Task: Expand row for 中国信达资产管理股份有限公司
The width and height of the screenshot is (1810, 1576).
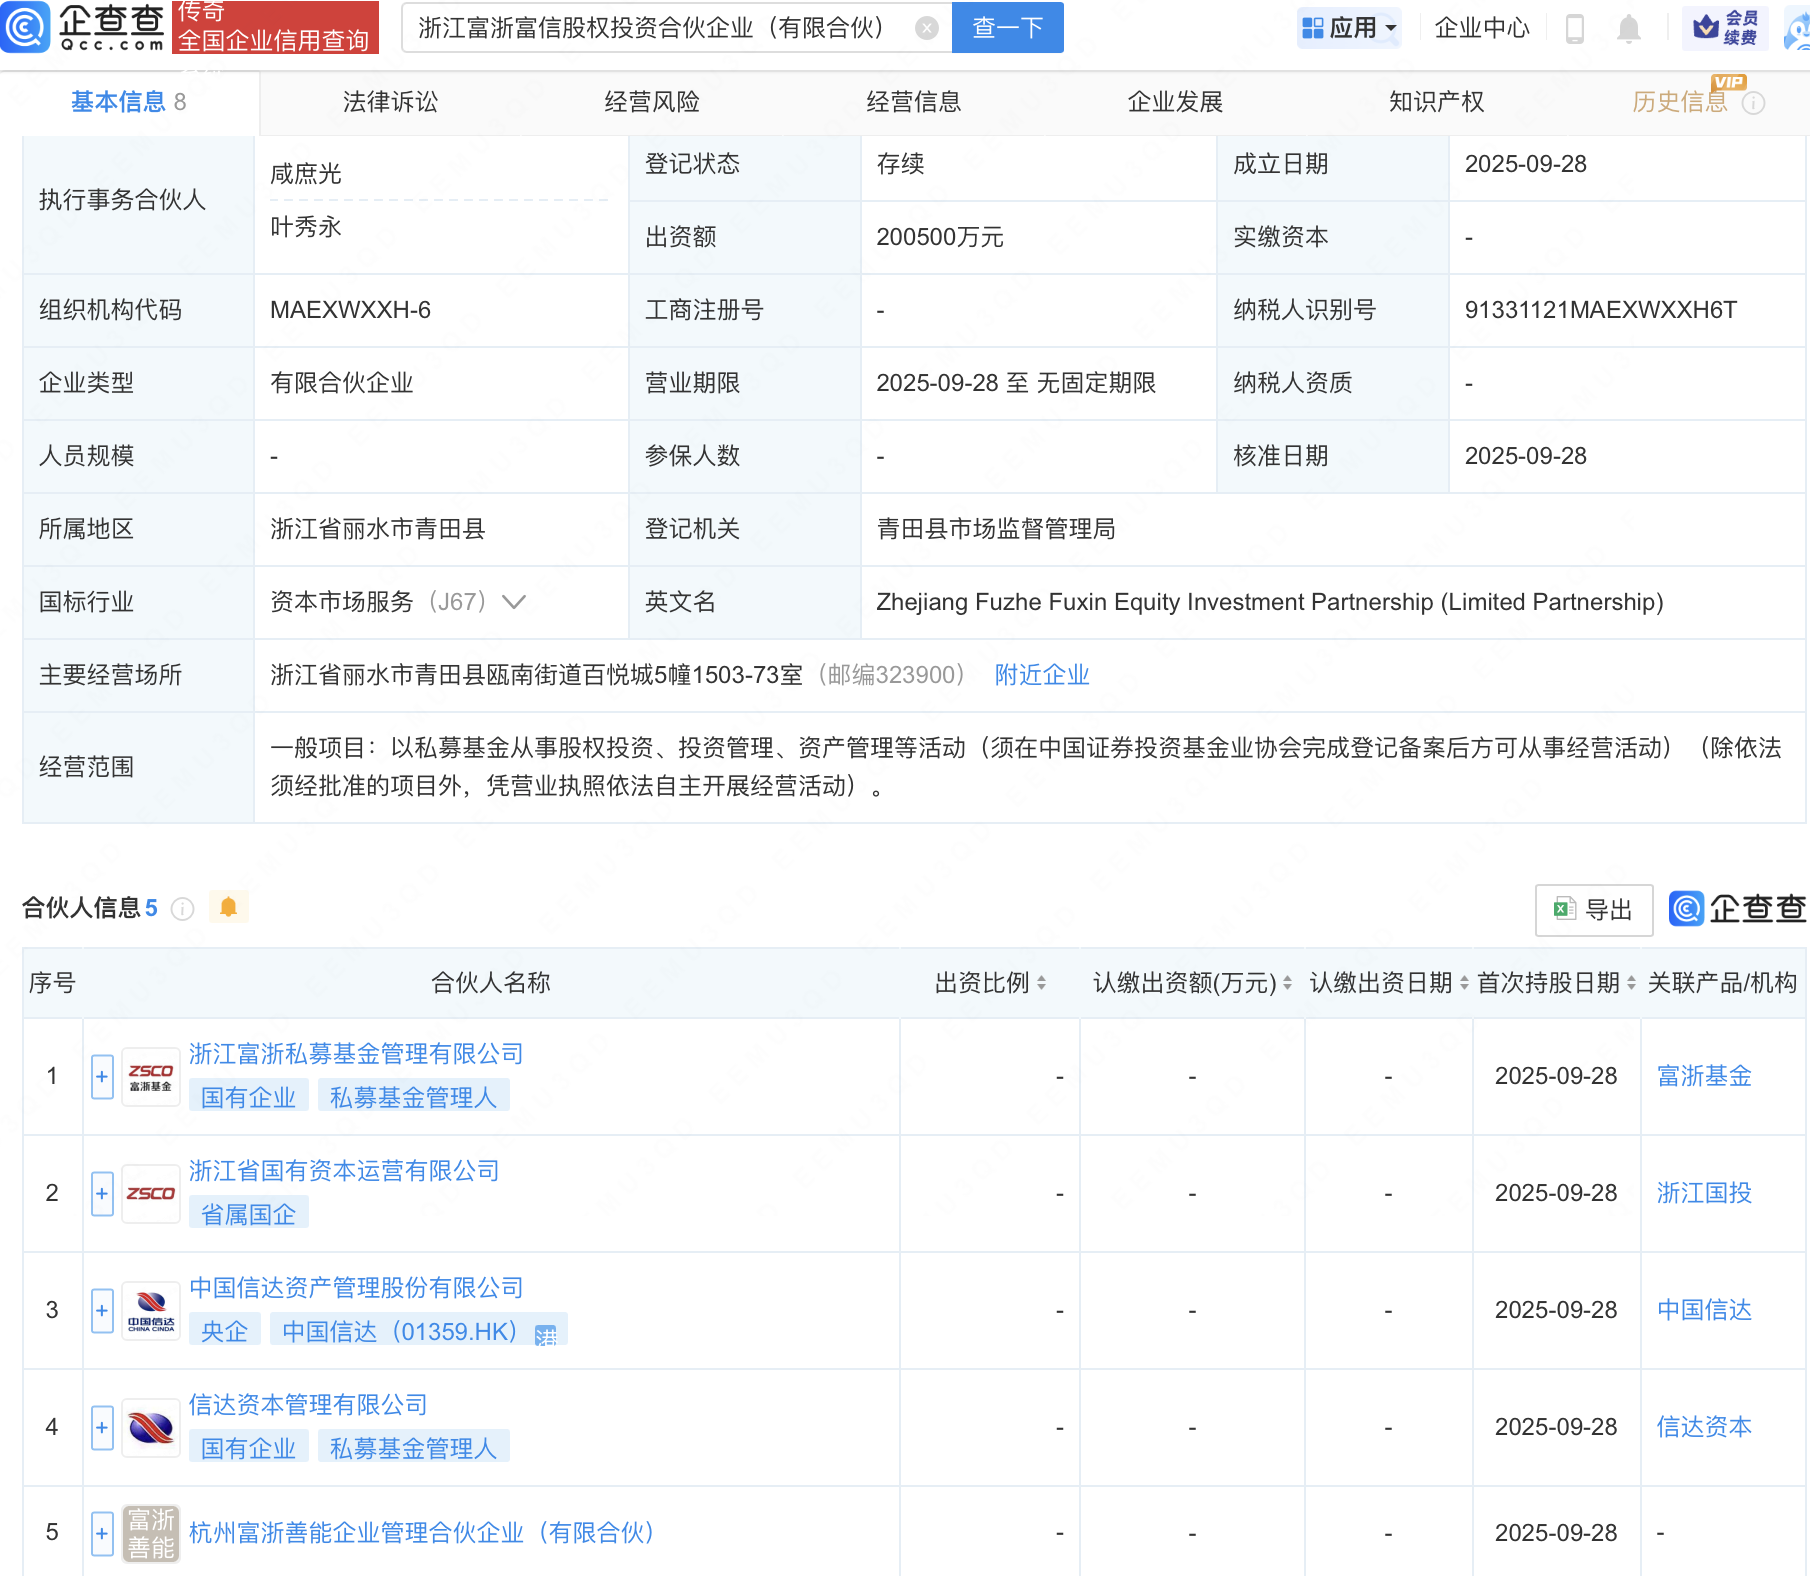Action: (102, 1311)
